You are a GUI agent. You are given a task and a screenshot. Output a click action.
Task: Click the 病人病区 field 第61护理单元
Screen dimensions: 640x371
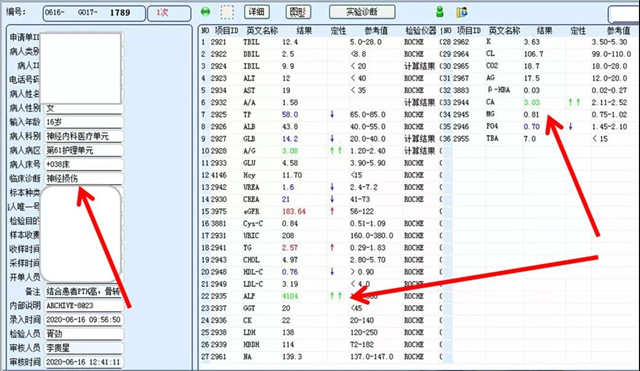click(x=83, y=150)
